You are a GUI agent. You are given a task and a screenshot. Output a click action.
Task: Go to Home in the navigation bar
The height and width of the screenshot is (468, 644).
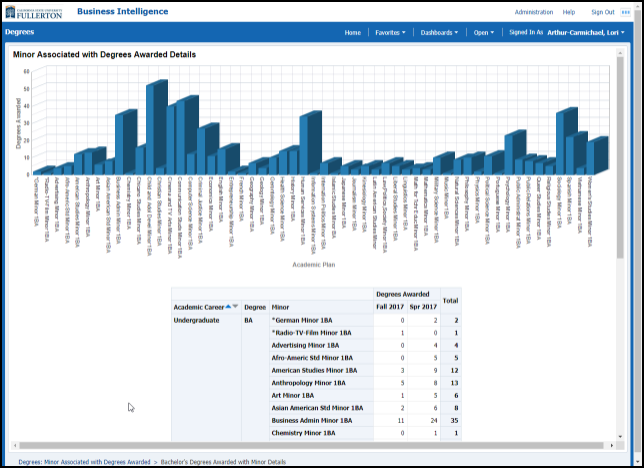[352, 32]
